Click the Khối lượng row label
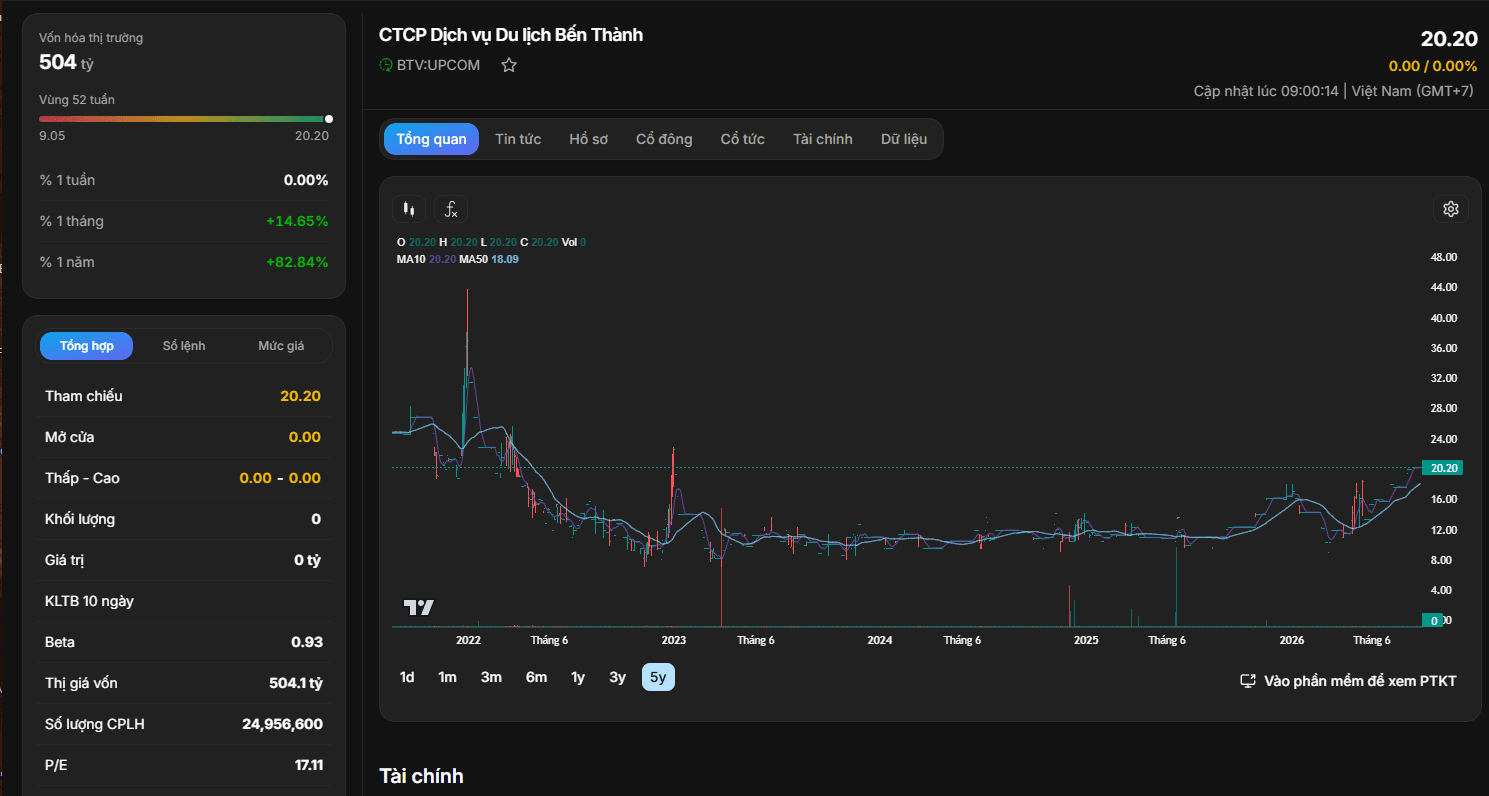The width and height of the screenshot is (1489, 796). click(80, 519)
